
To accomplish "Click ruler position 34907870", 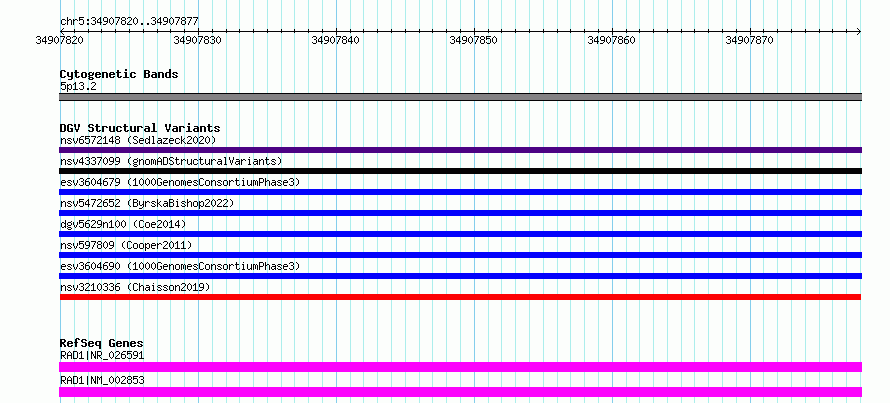I will [x=750, y=40].
